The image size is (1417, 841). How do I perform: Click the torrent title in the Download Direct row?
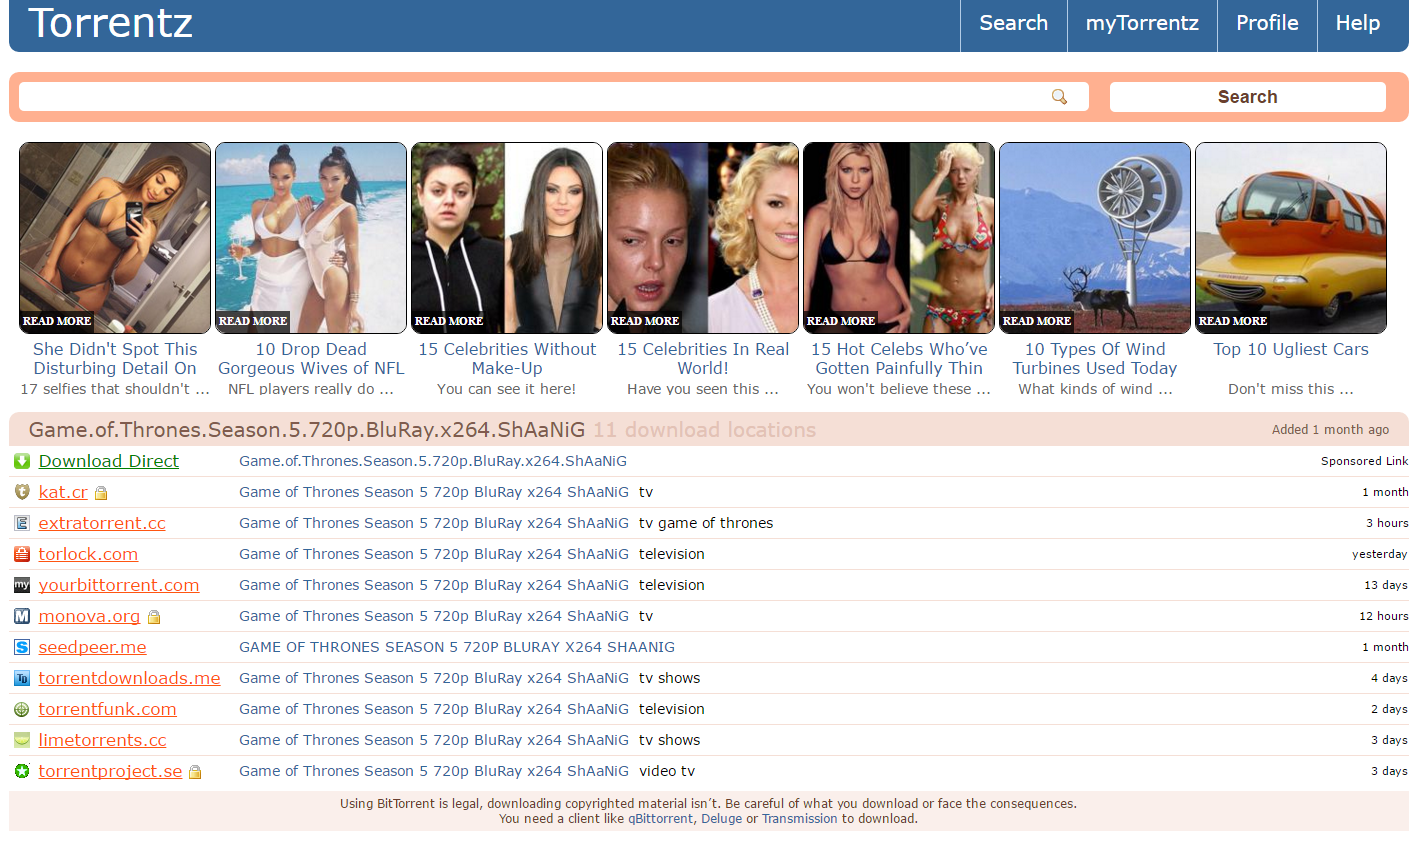[433, 461]
